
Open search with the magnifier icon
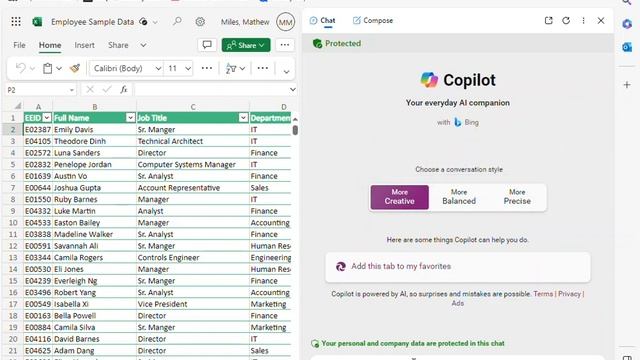(177, 21)
